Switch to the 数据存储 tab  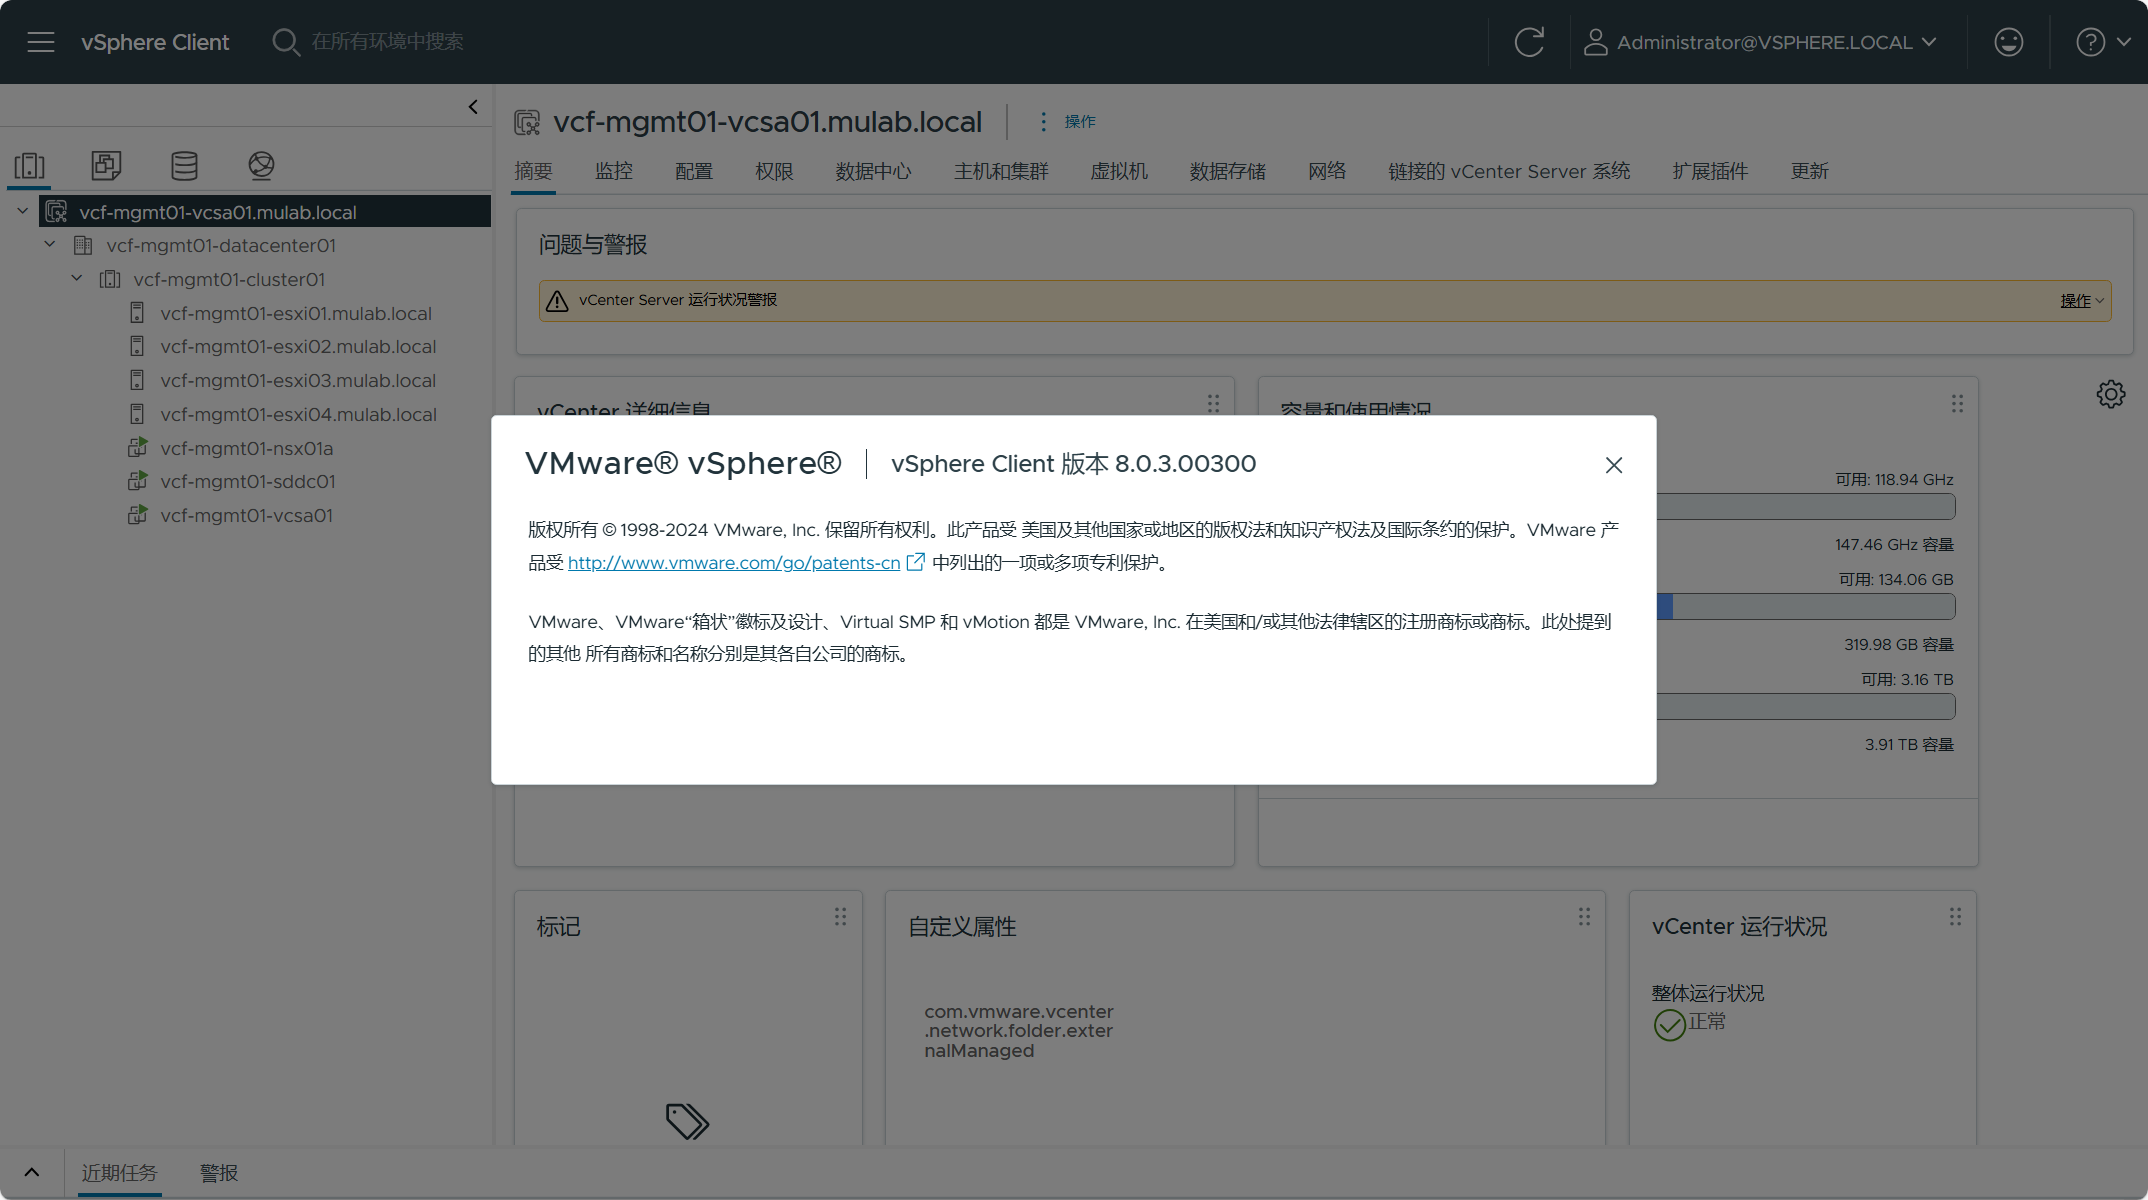[x=1228, y=171]
